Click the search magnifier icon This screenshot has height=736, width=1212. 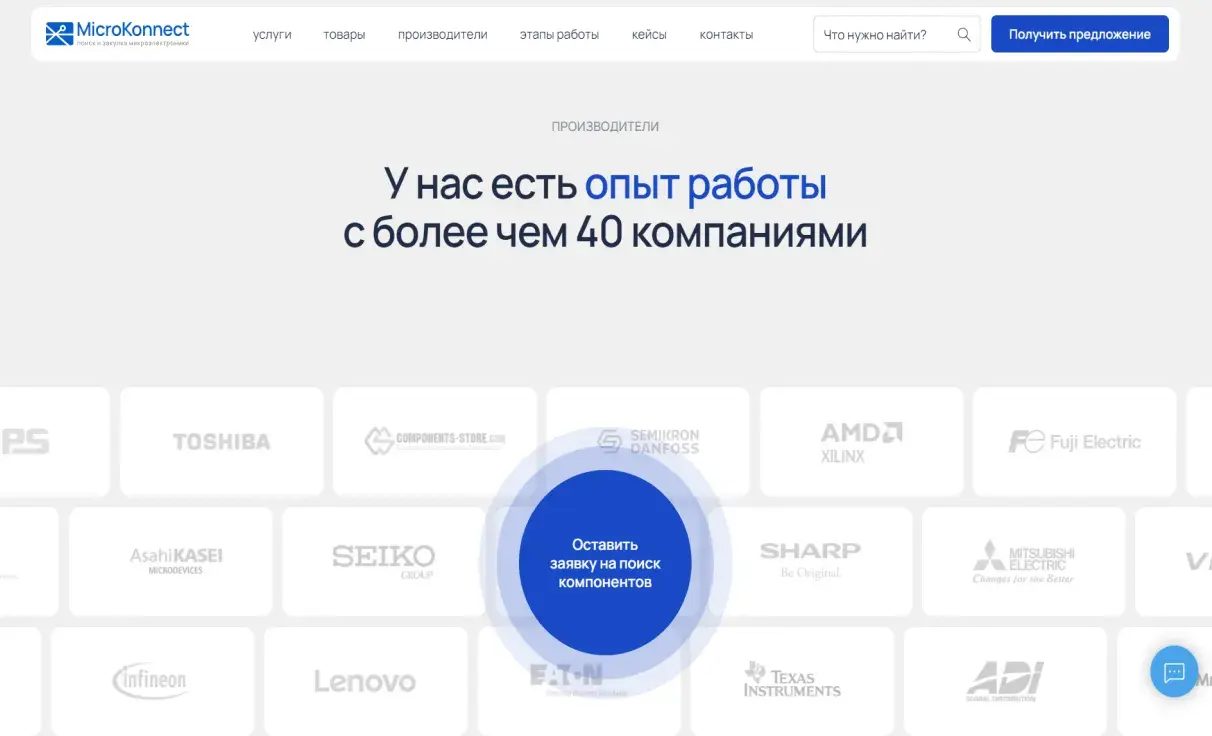tap(964, 34)
